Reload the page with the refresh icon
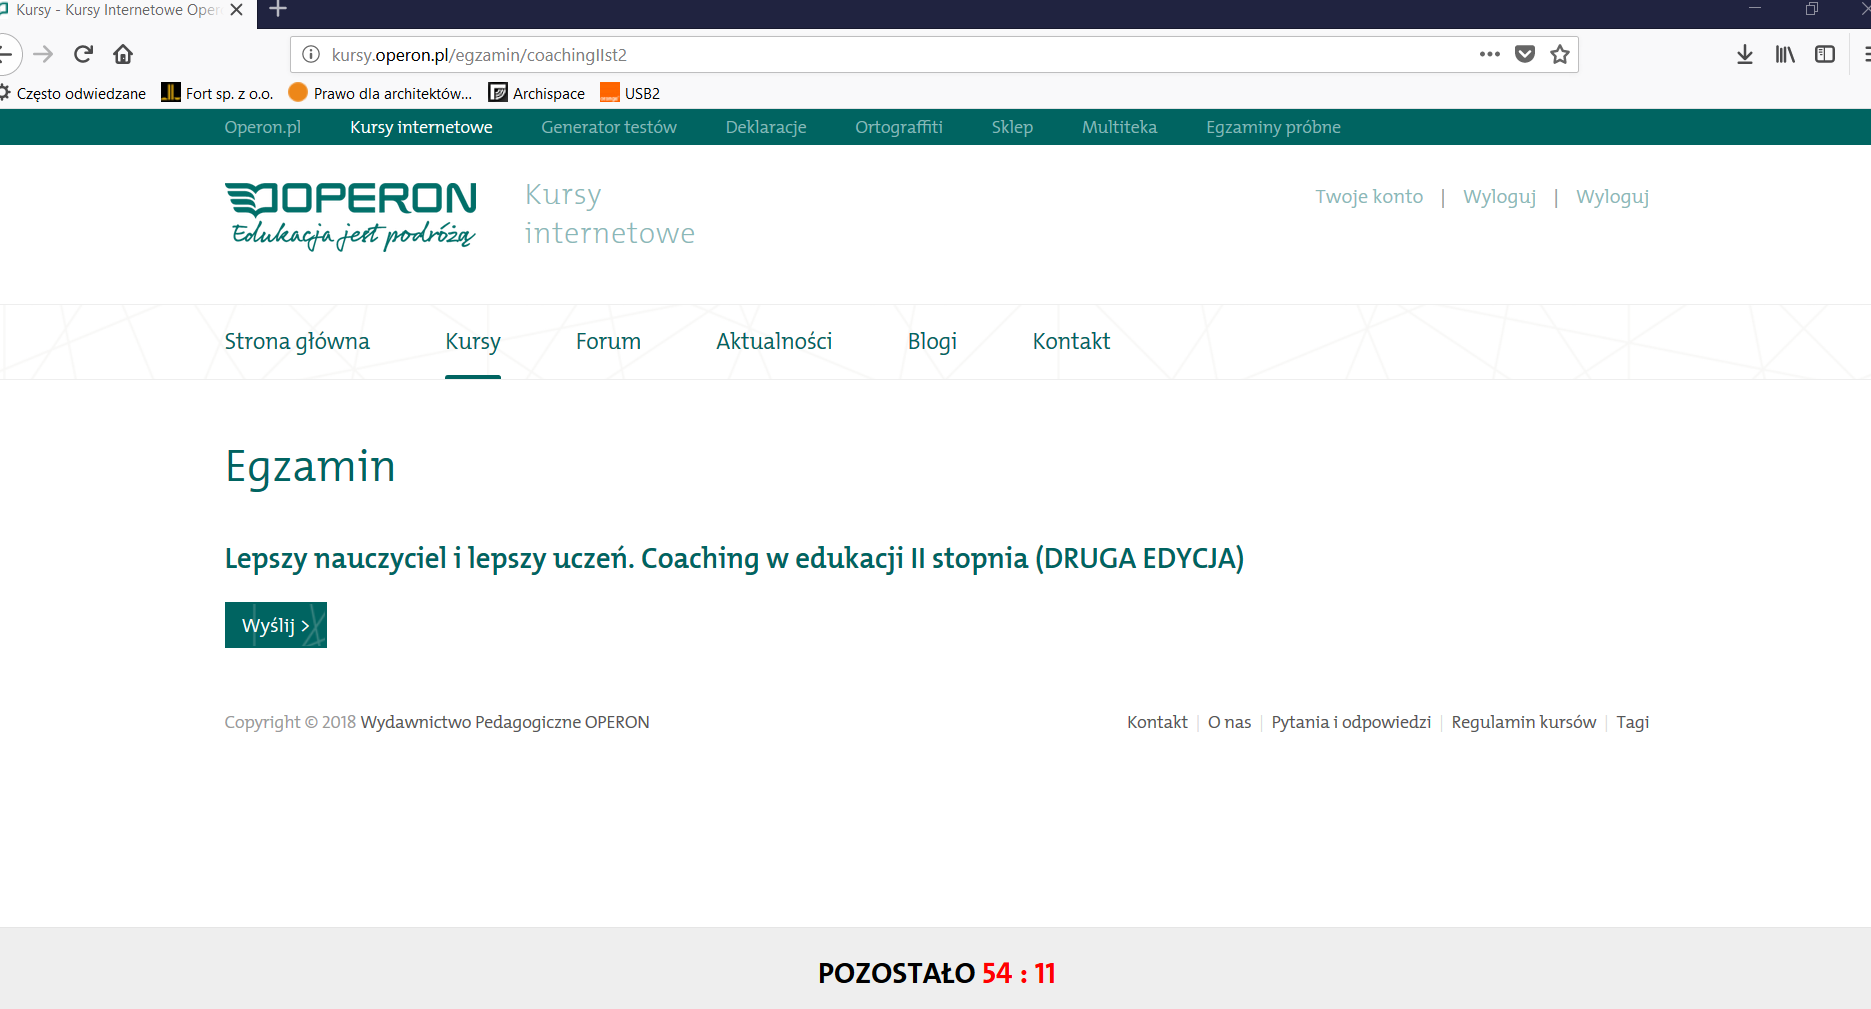Image resolution: width=1871 pixels, height=1009 pixels. point(83,54)
